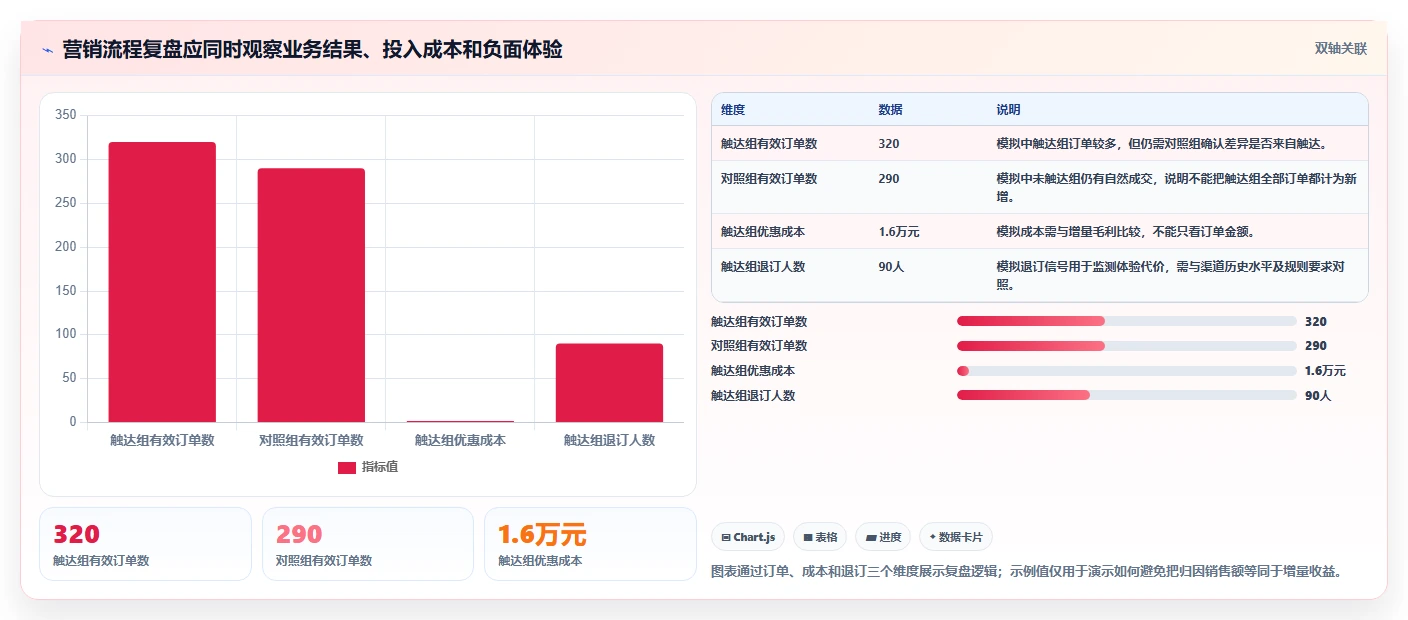This screenshot has width=1408, height=620.
Task: Click table value 290 in 数据 column
Action: (x=888, y=179)
